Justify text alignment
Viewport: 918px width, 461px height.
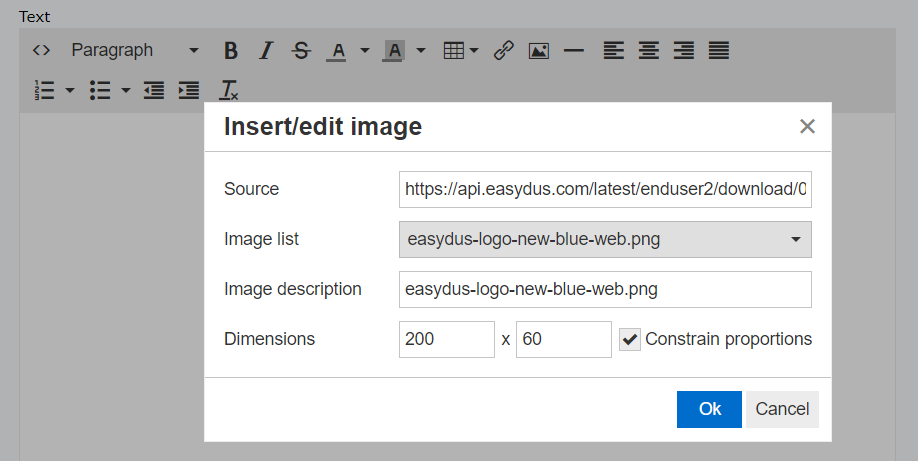[719, 51]
